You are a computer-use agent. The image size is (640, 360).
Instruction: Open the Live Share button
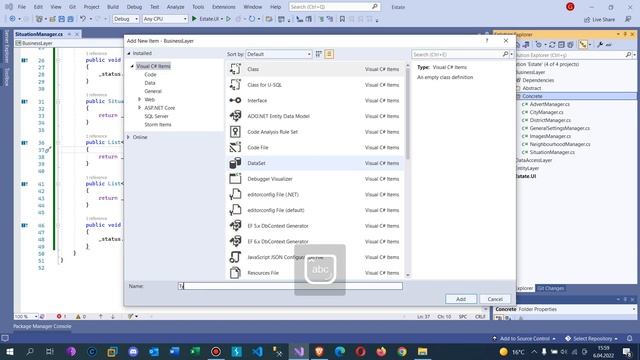(599, 19)
